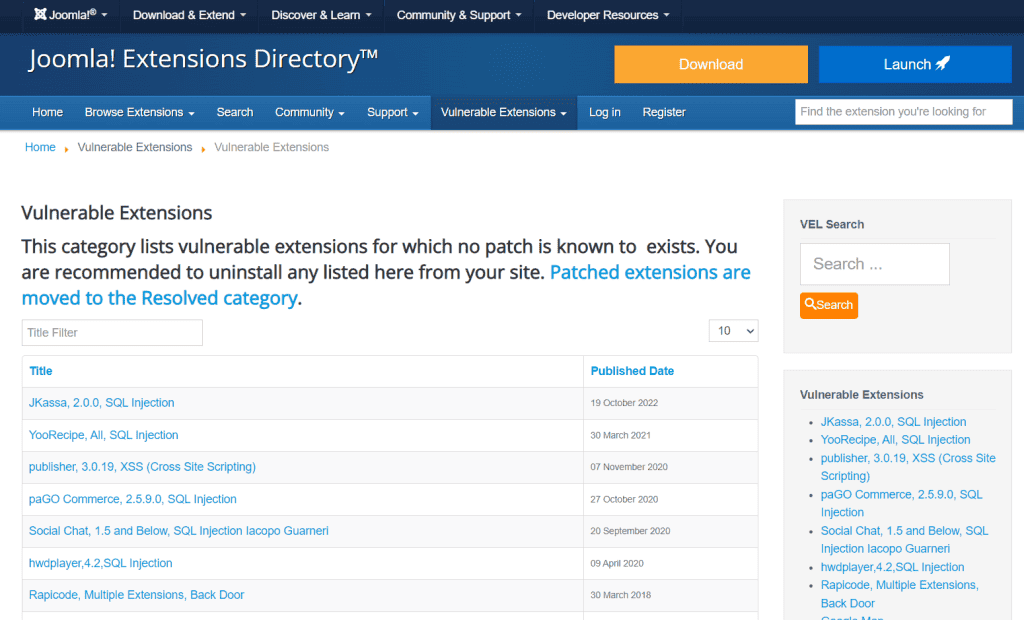Open hwdplayer link in sidebar list

click(x=892, y=568)
